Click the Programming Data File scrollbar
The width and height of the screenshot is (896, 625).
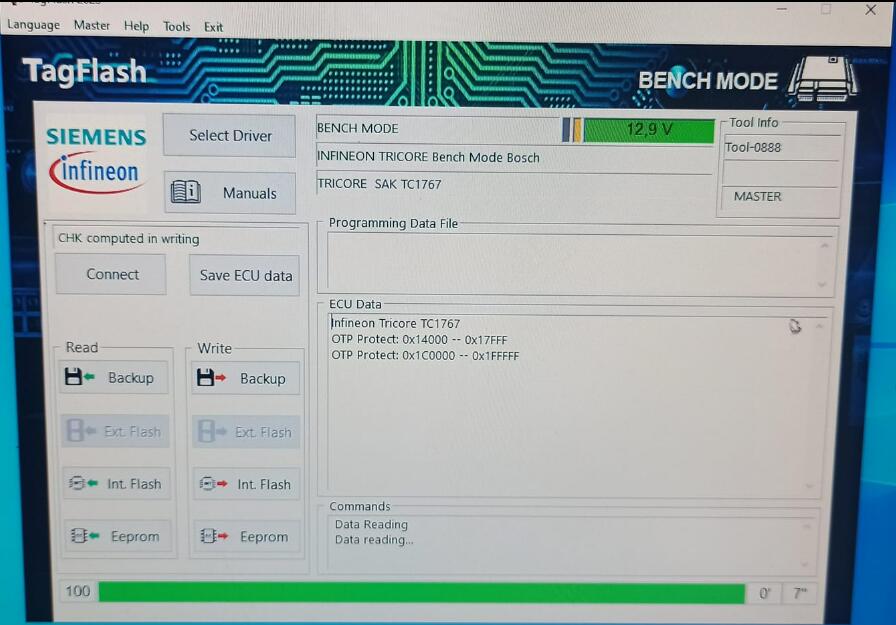[823, 264]
